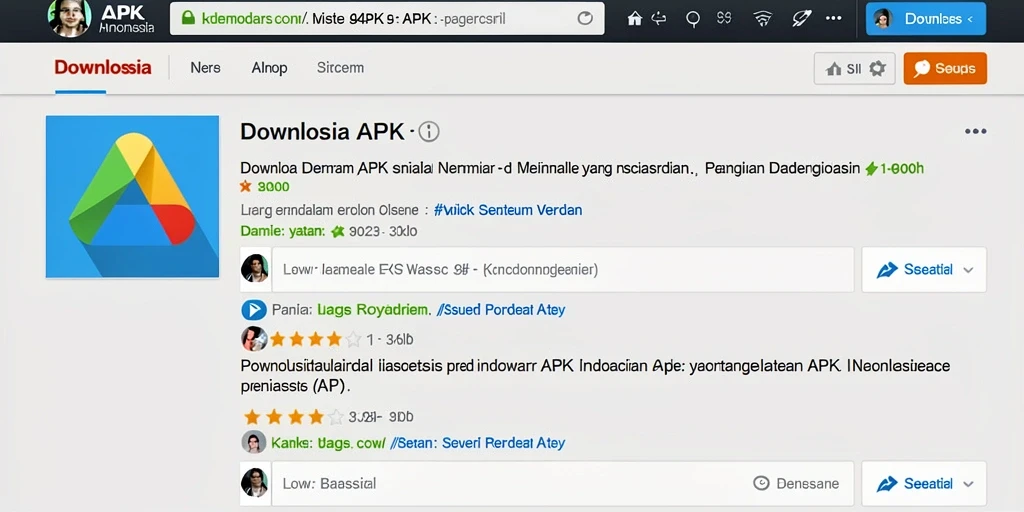
Task: Open the app page three-dot options menu
Action: click(x=976, y=132)
